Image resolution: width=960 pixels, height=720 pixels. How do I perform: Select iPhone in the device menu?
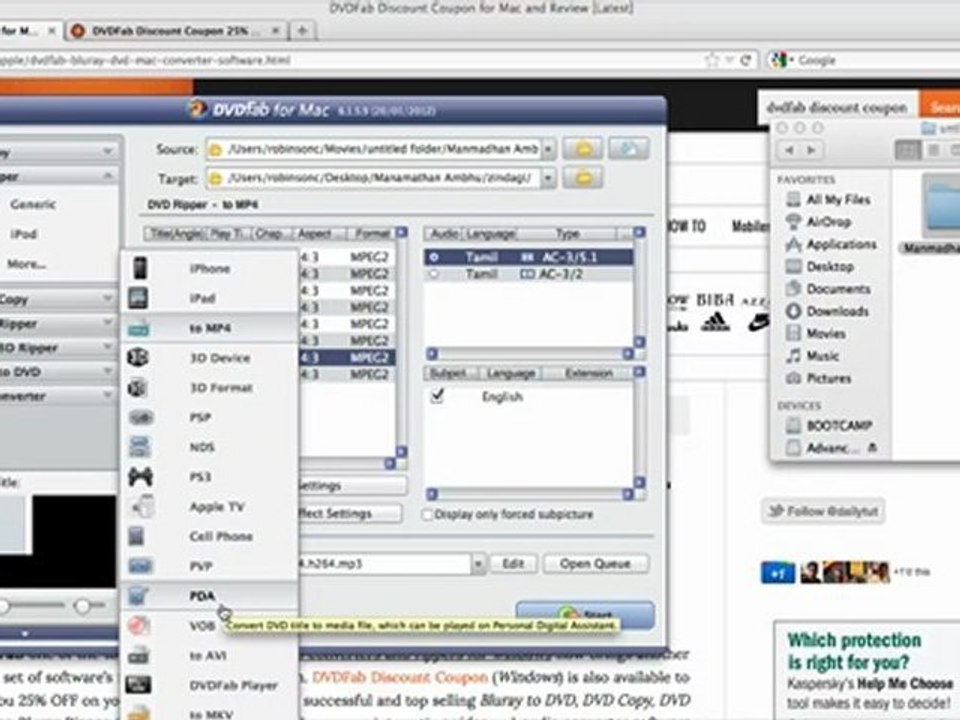pos(209,268)
